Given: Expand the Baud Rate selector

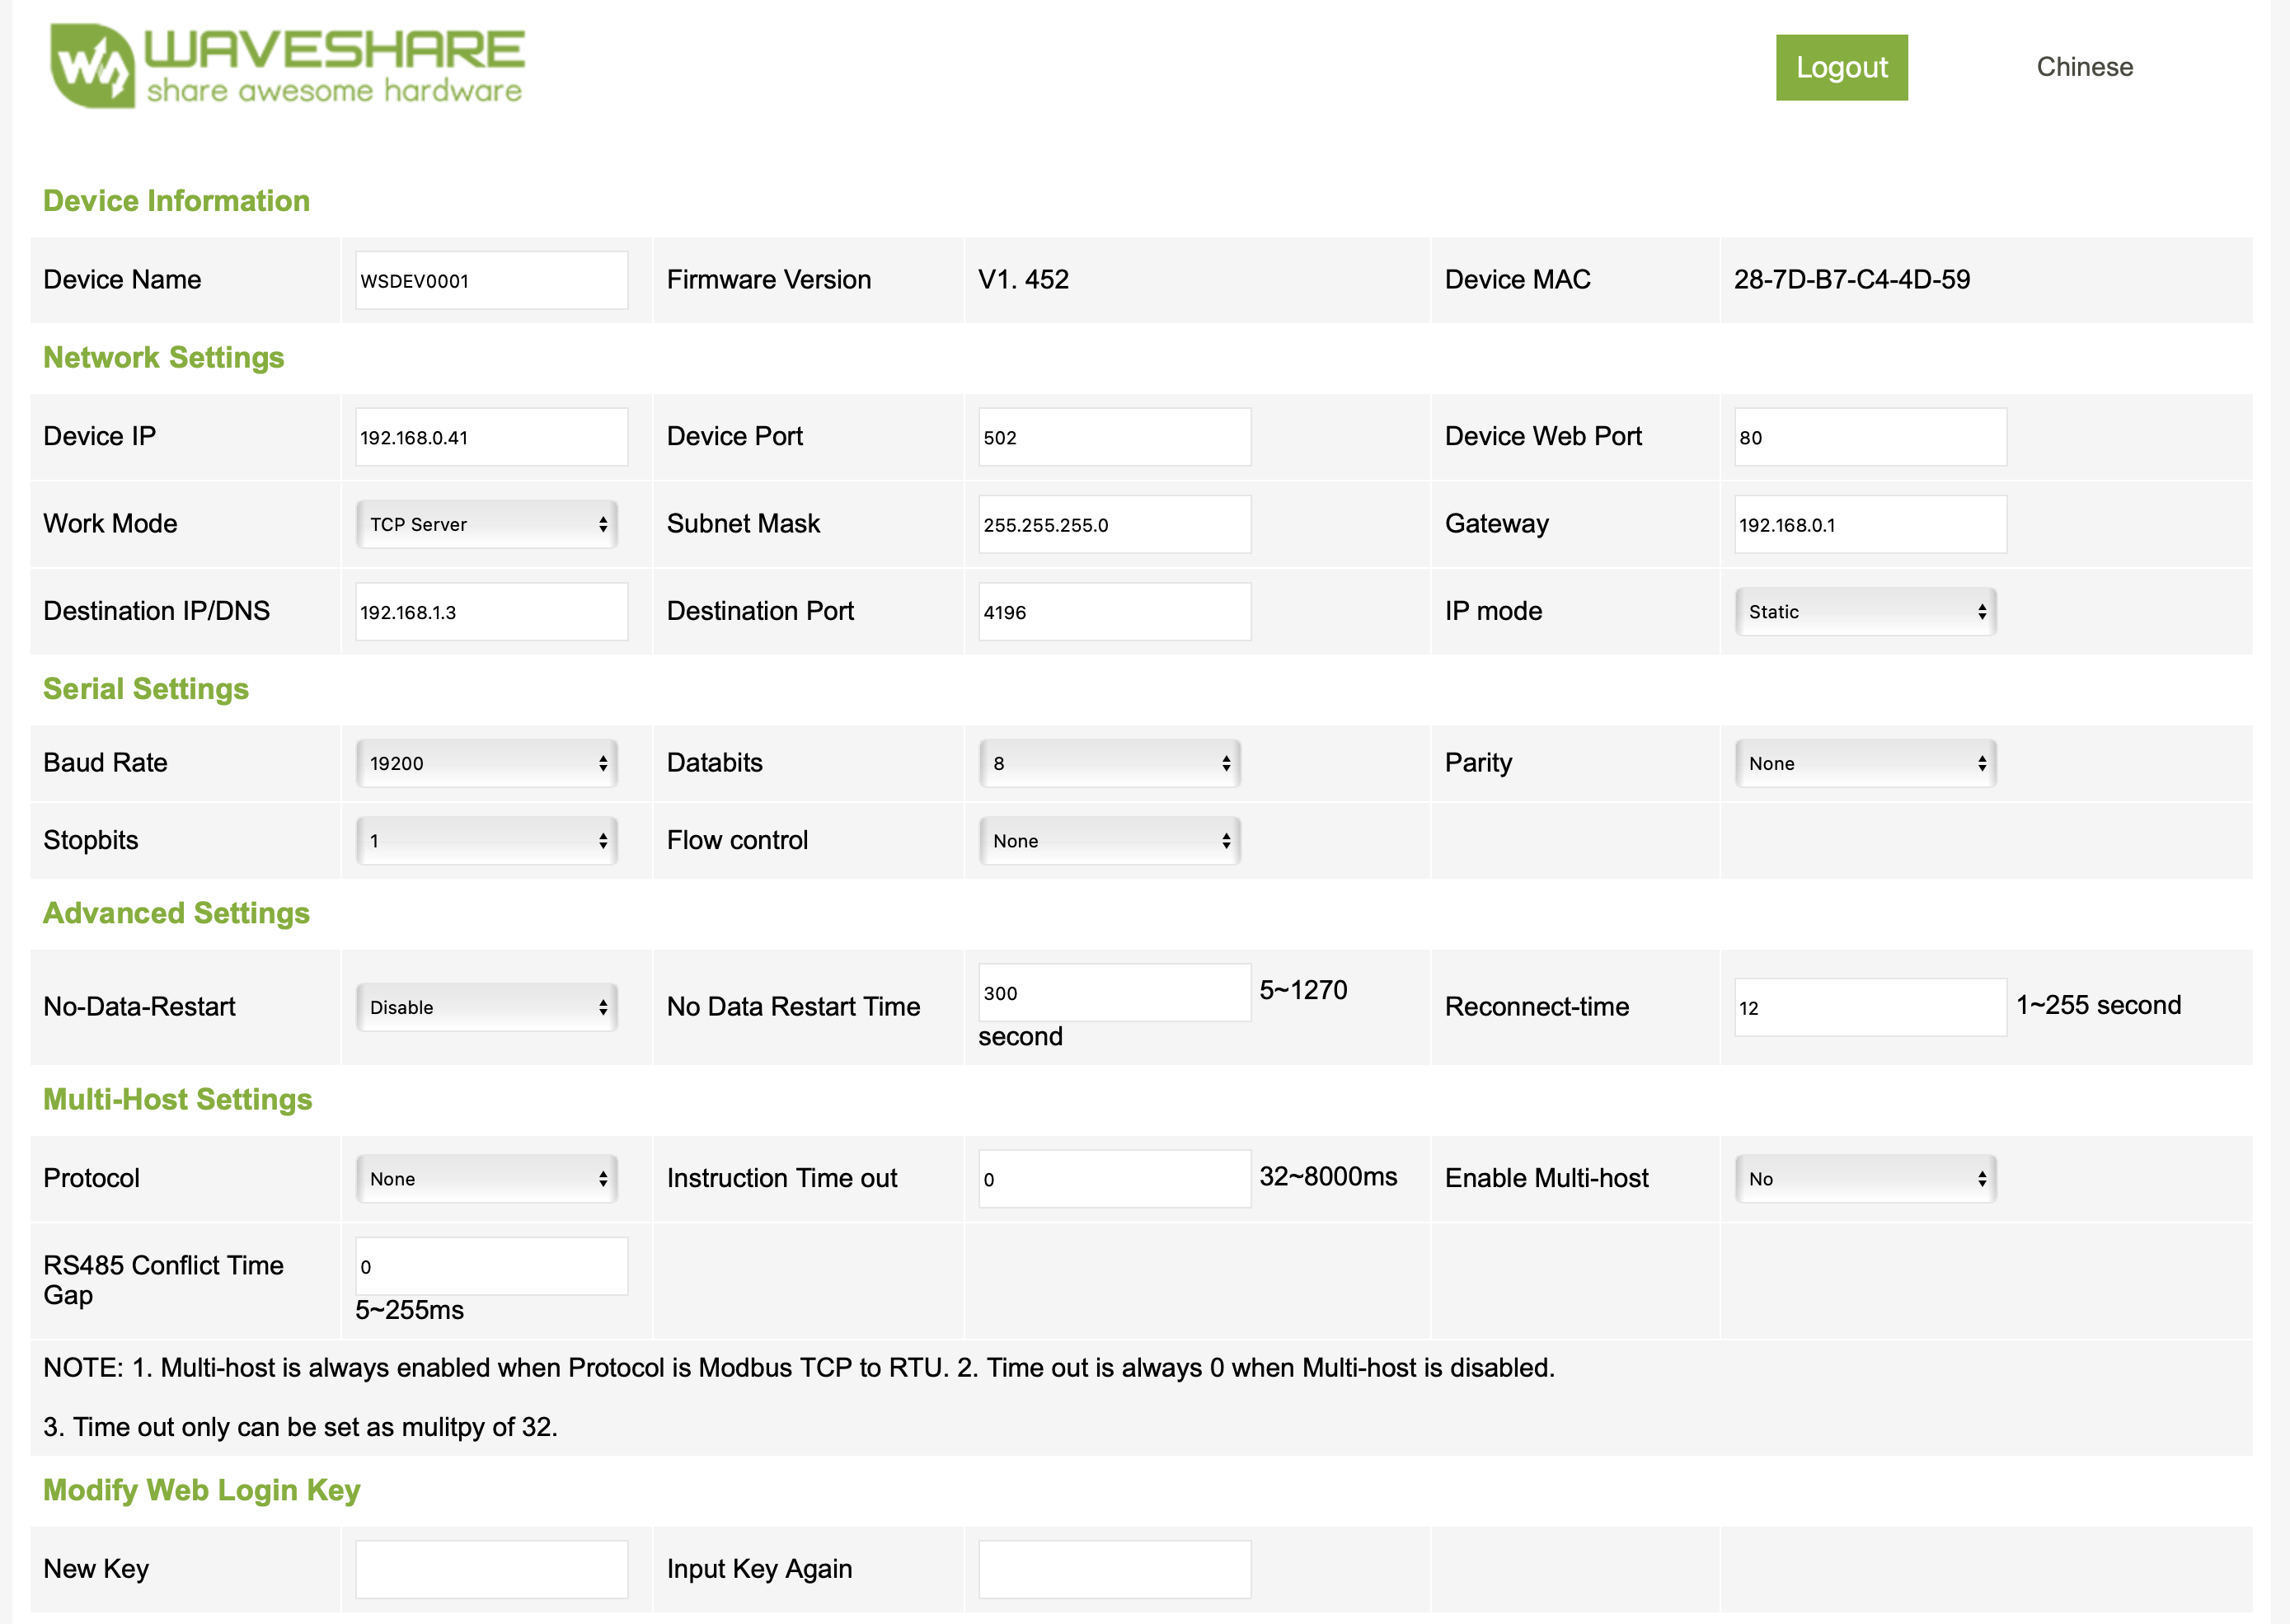Looking at the screenshot, I should coord(487,763).
